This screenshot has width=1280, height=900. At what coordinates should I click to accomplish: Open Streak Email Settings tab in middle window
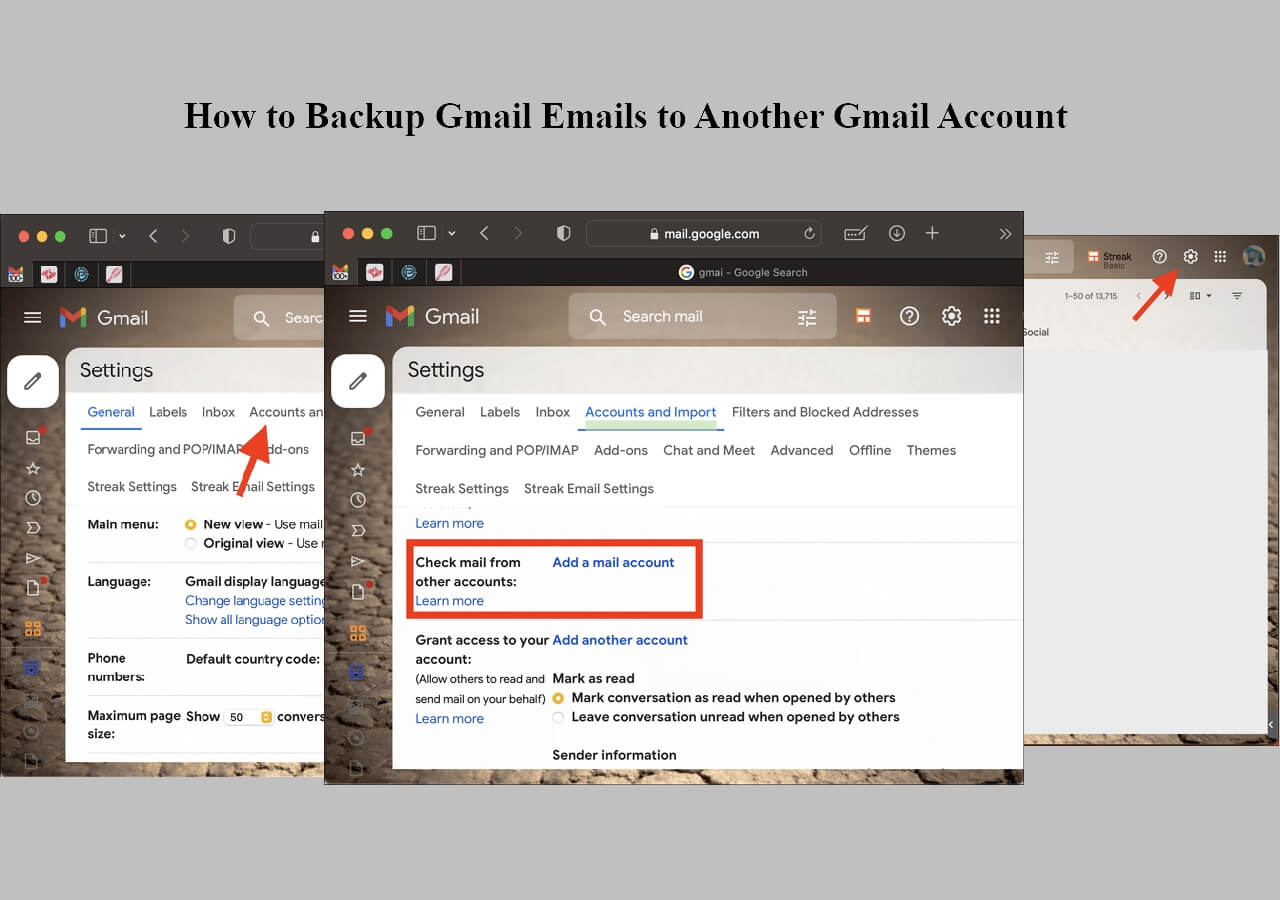tap(589, 489)
